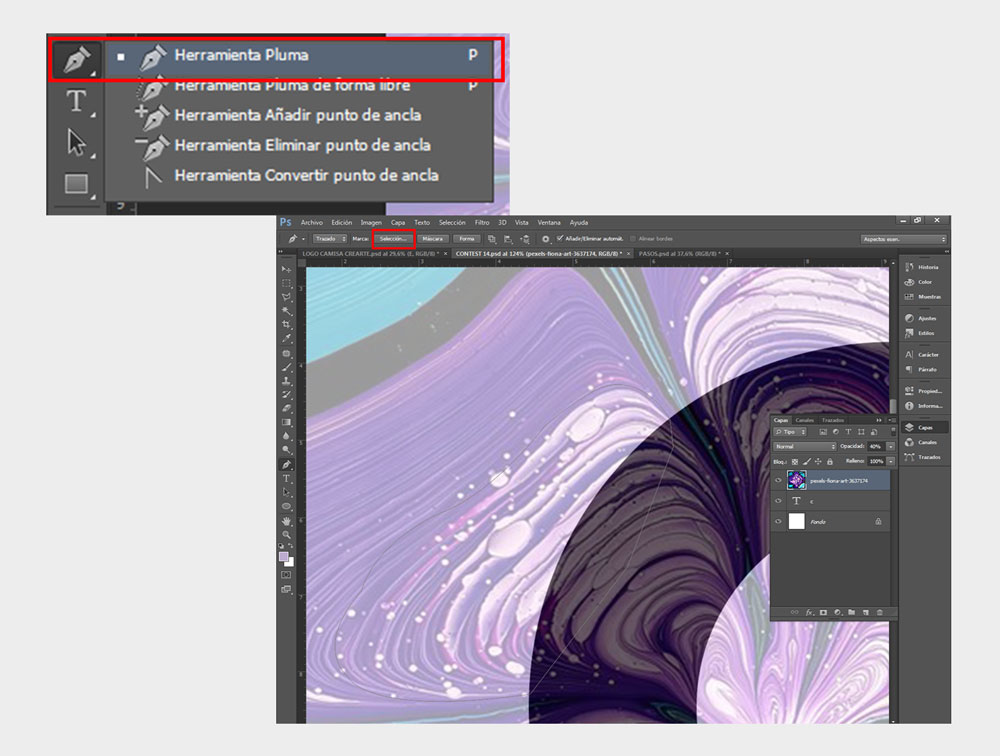This screenshot has height=756, width=1000.
Task: Hide the text layer via its eye
Action: point(778,501)
